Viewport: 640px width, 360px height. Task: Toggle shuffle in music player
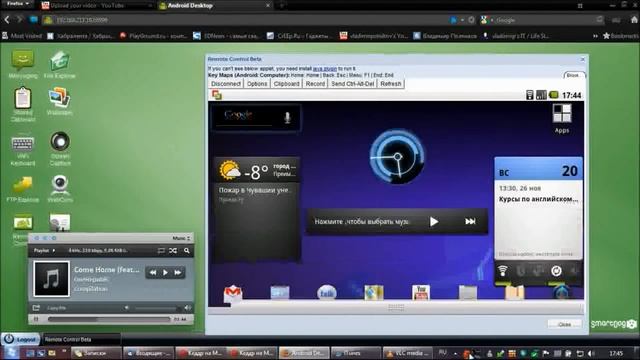click(x=173, y=251)
